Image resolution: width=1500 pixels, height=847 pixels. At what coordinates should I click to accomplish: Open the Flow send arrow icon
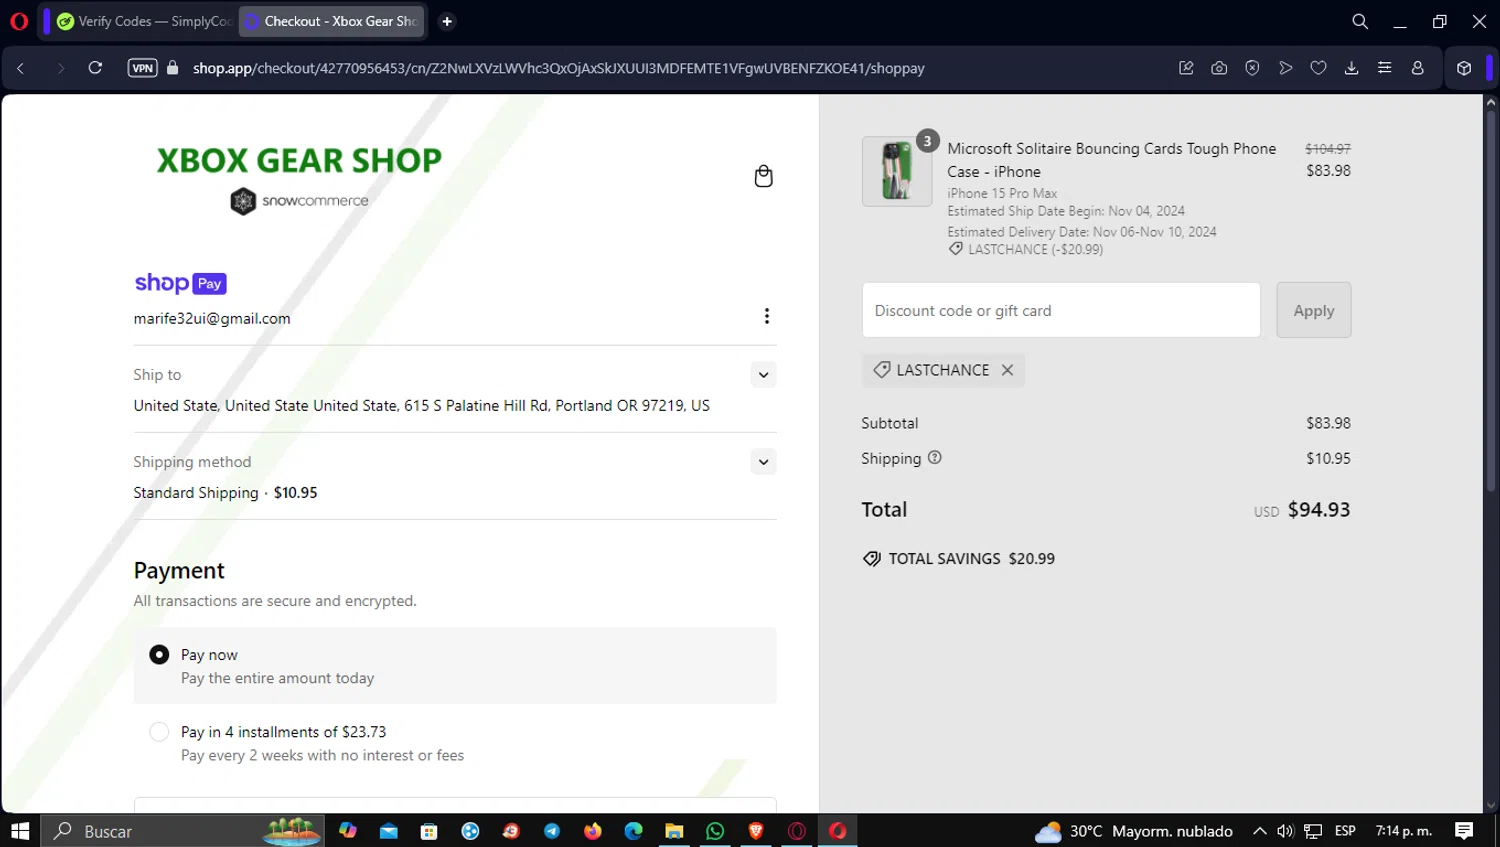(1286, 68)
